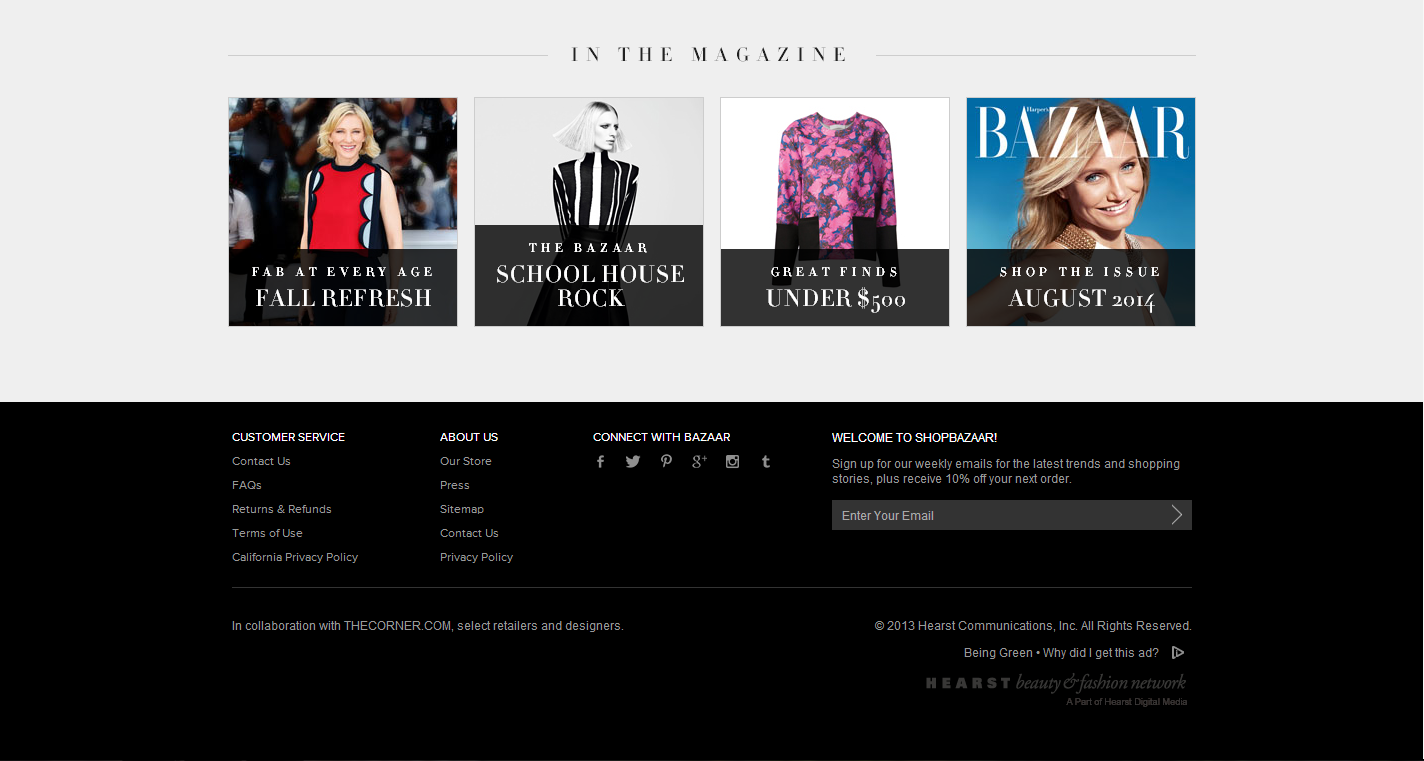Click the In The Magazine heading
Screen dimensions: 1424x761
(710, 55)
